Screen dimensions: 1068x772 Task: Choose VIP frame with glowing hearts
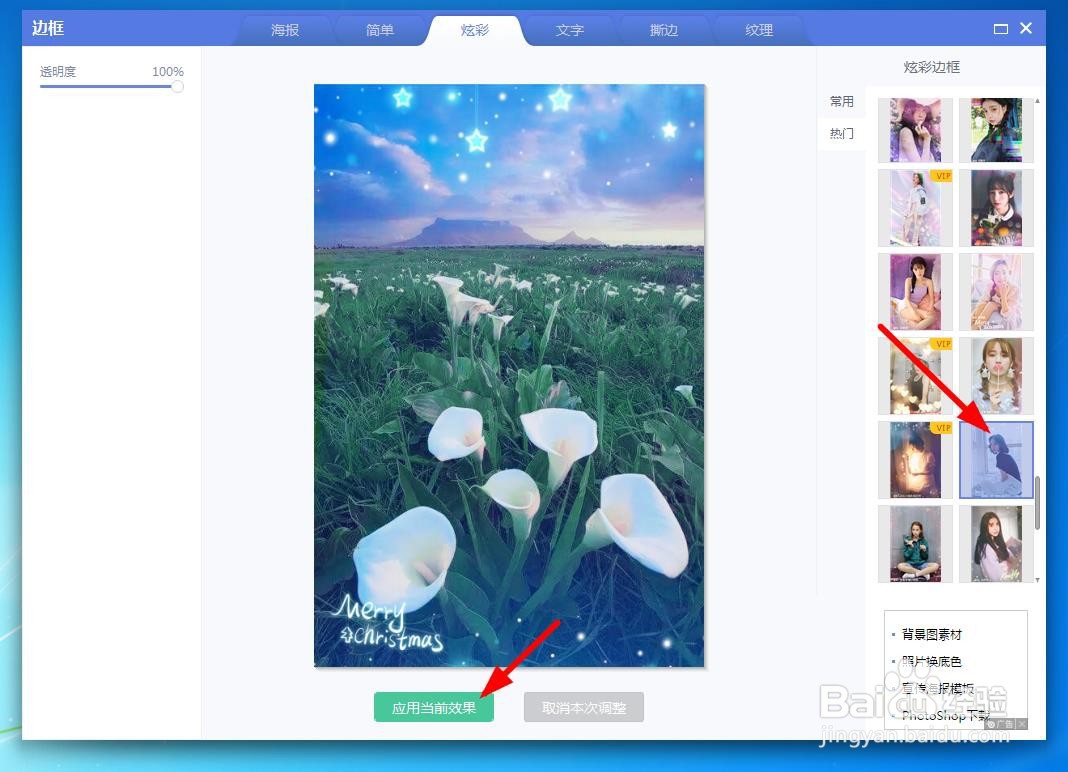(x=915, y=376)
